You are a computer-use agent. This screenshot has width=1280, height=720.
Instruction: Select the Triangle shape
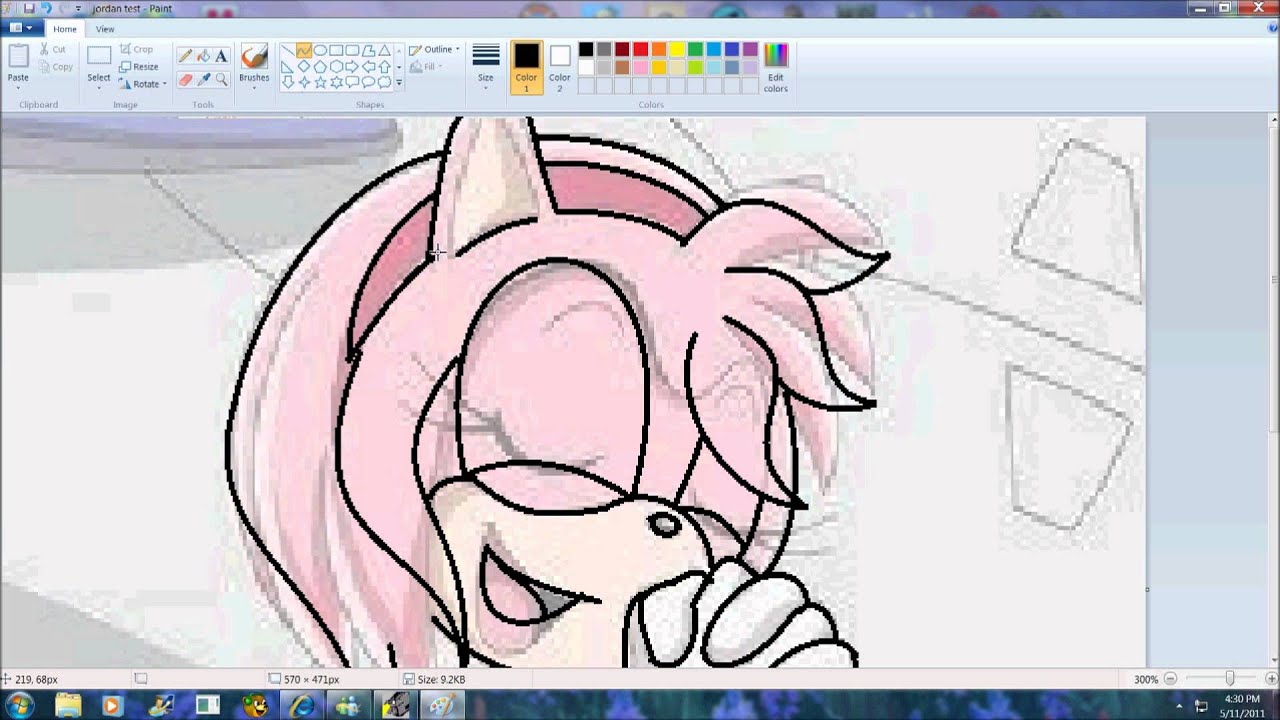click(384, 50)
